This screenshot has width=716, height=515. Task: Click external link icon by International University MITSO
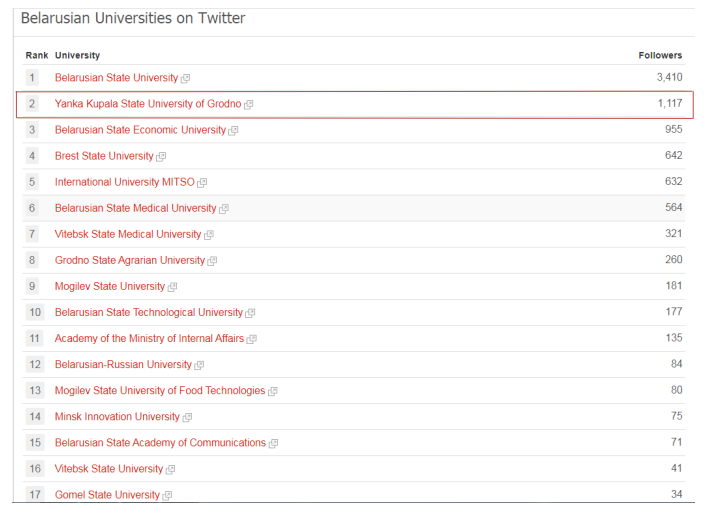(x=202, y=183)
